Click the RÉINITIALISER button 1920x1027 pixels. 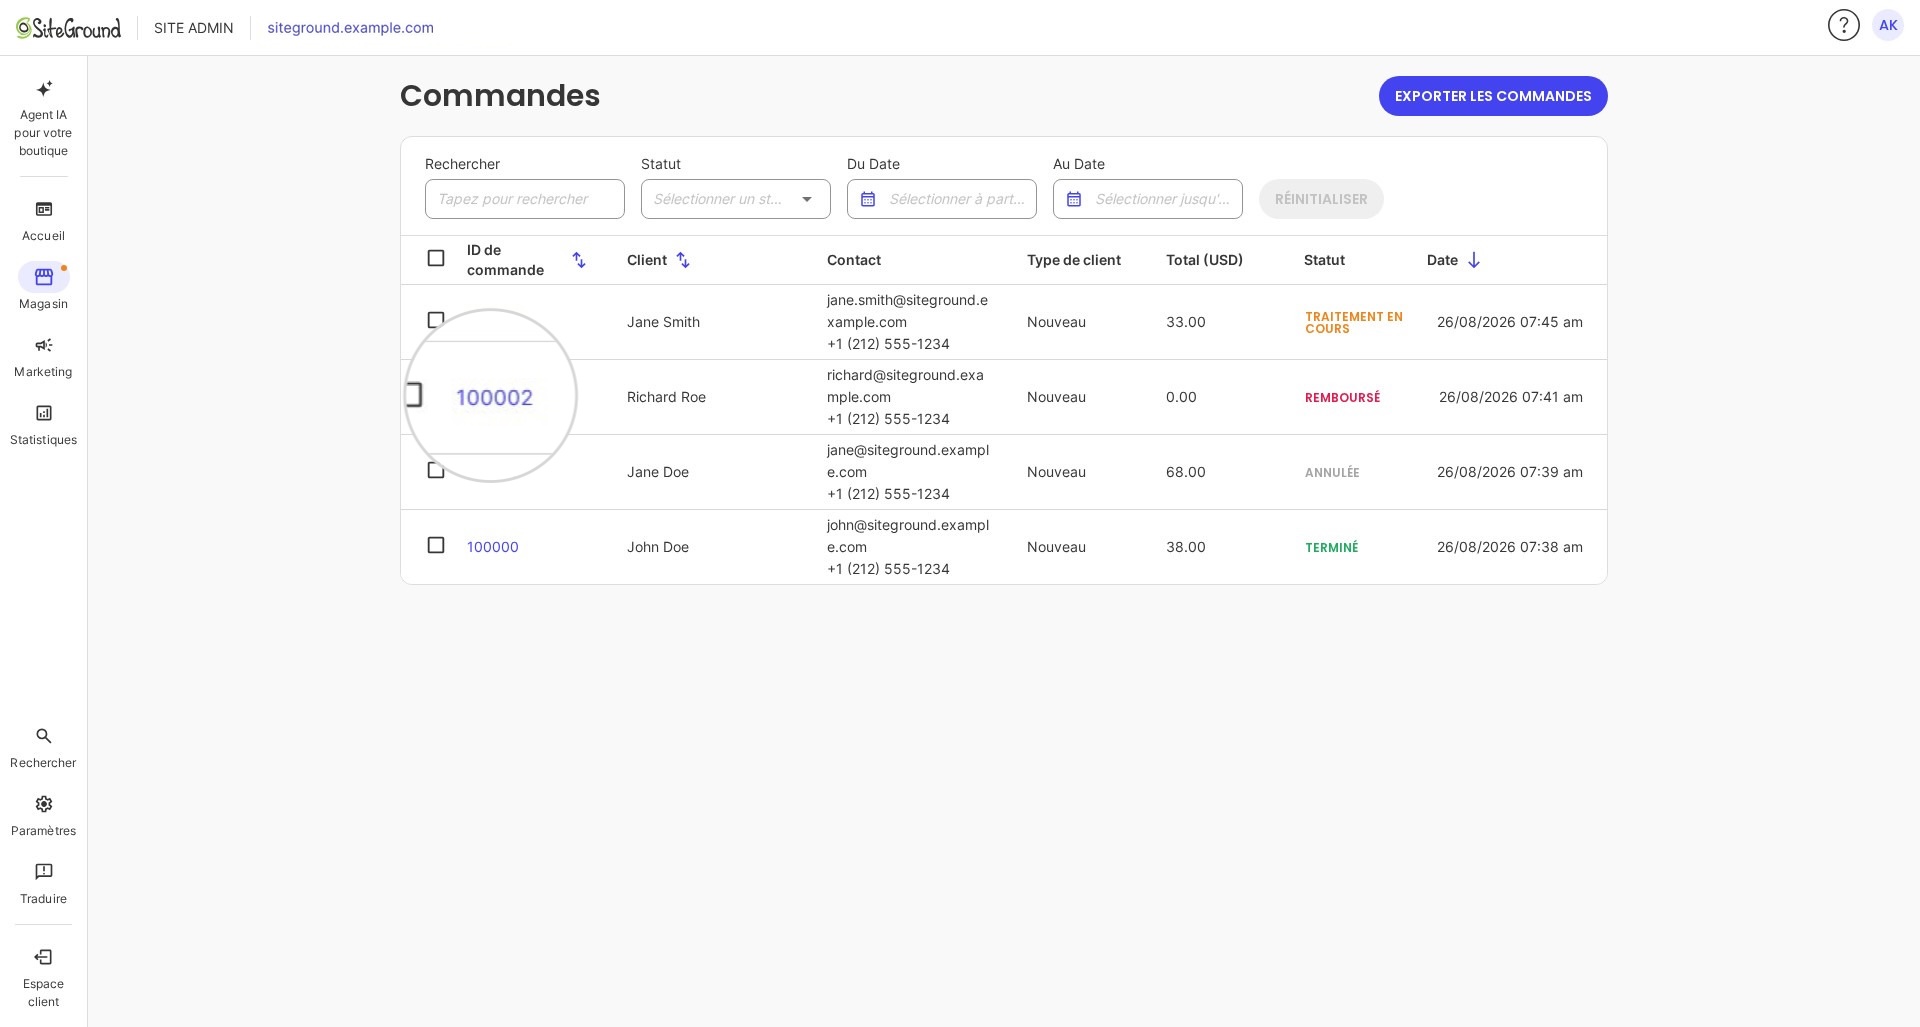click(x=1321, y=199)
